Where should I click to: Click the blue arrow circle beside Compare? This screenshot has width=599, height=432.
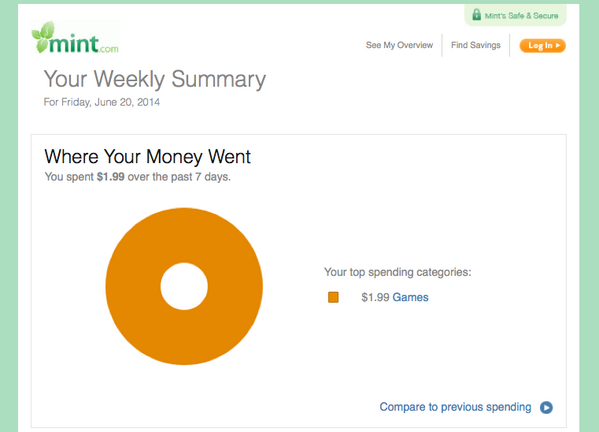click(x=546, y=408)
